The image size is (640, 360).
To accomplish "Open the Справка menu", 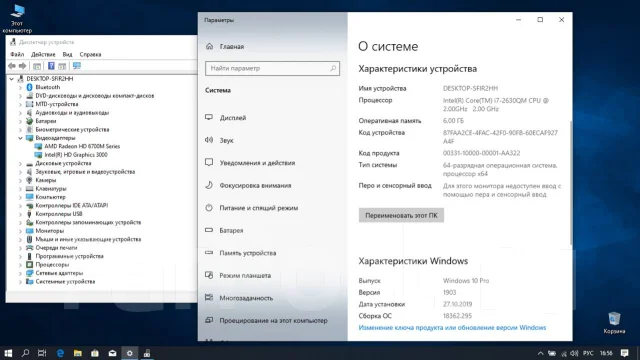I will pyautogui.click(x=90, y=54).
